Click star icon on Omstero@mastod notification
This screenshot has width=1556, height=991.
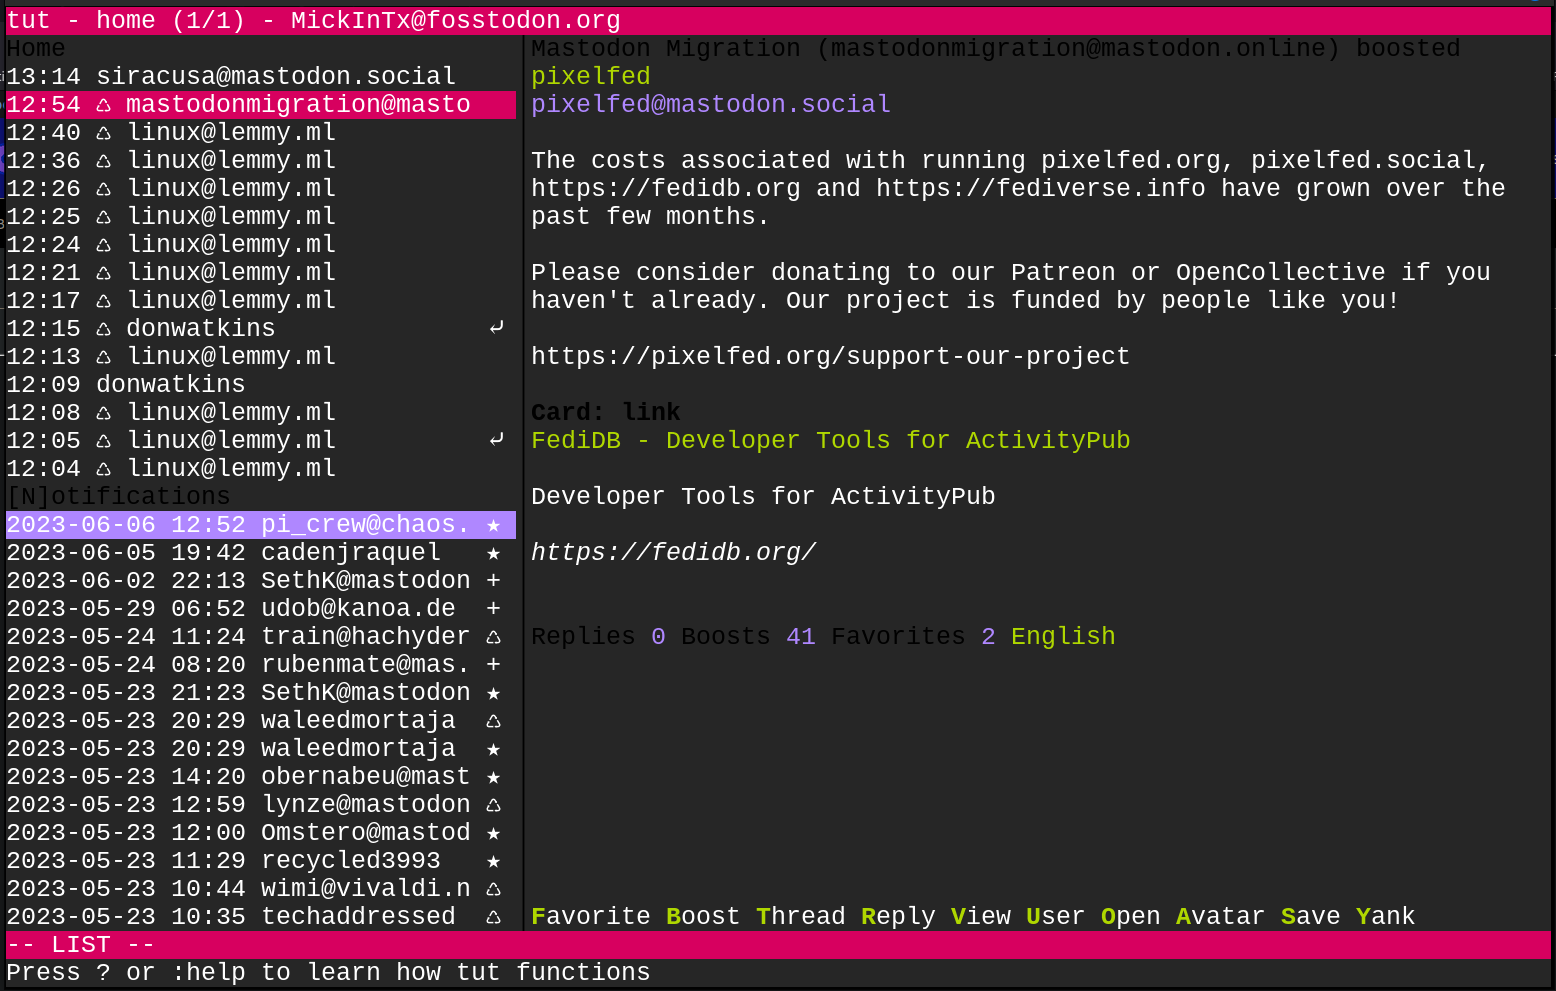pos(493,833)
